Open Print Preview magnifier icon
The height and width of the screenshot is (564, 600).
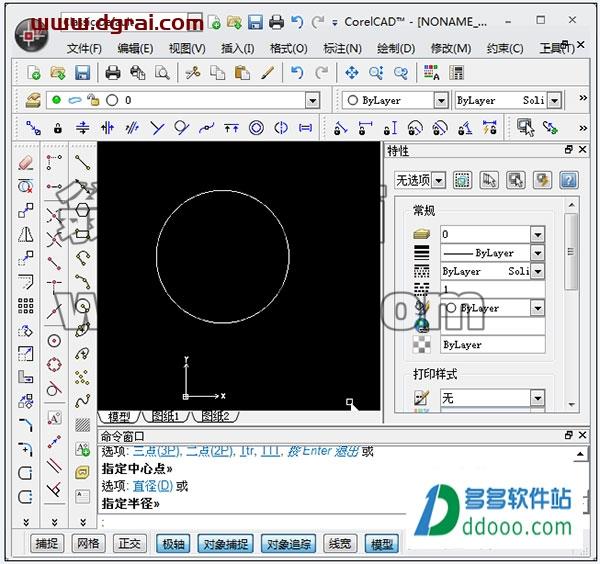162,72
